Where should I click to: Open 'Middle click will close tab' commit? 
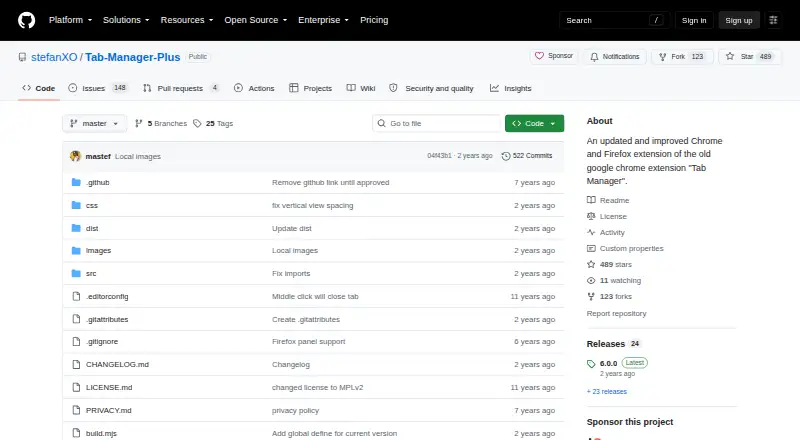[315, 297]
